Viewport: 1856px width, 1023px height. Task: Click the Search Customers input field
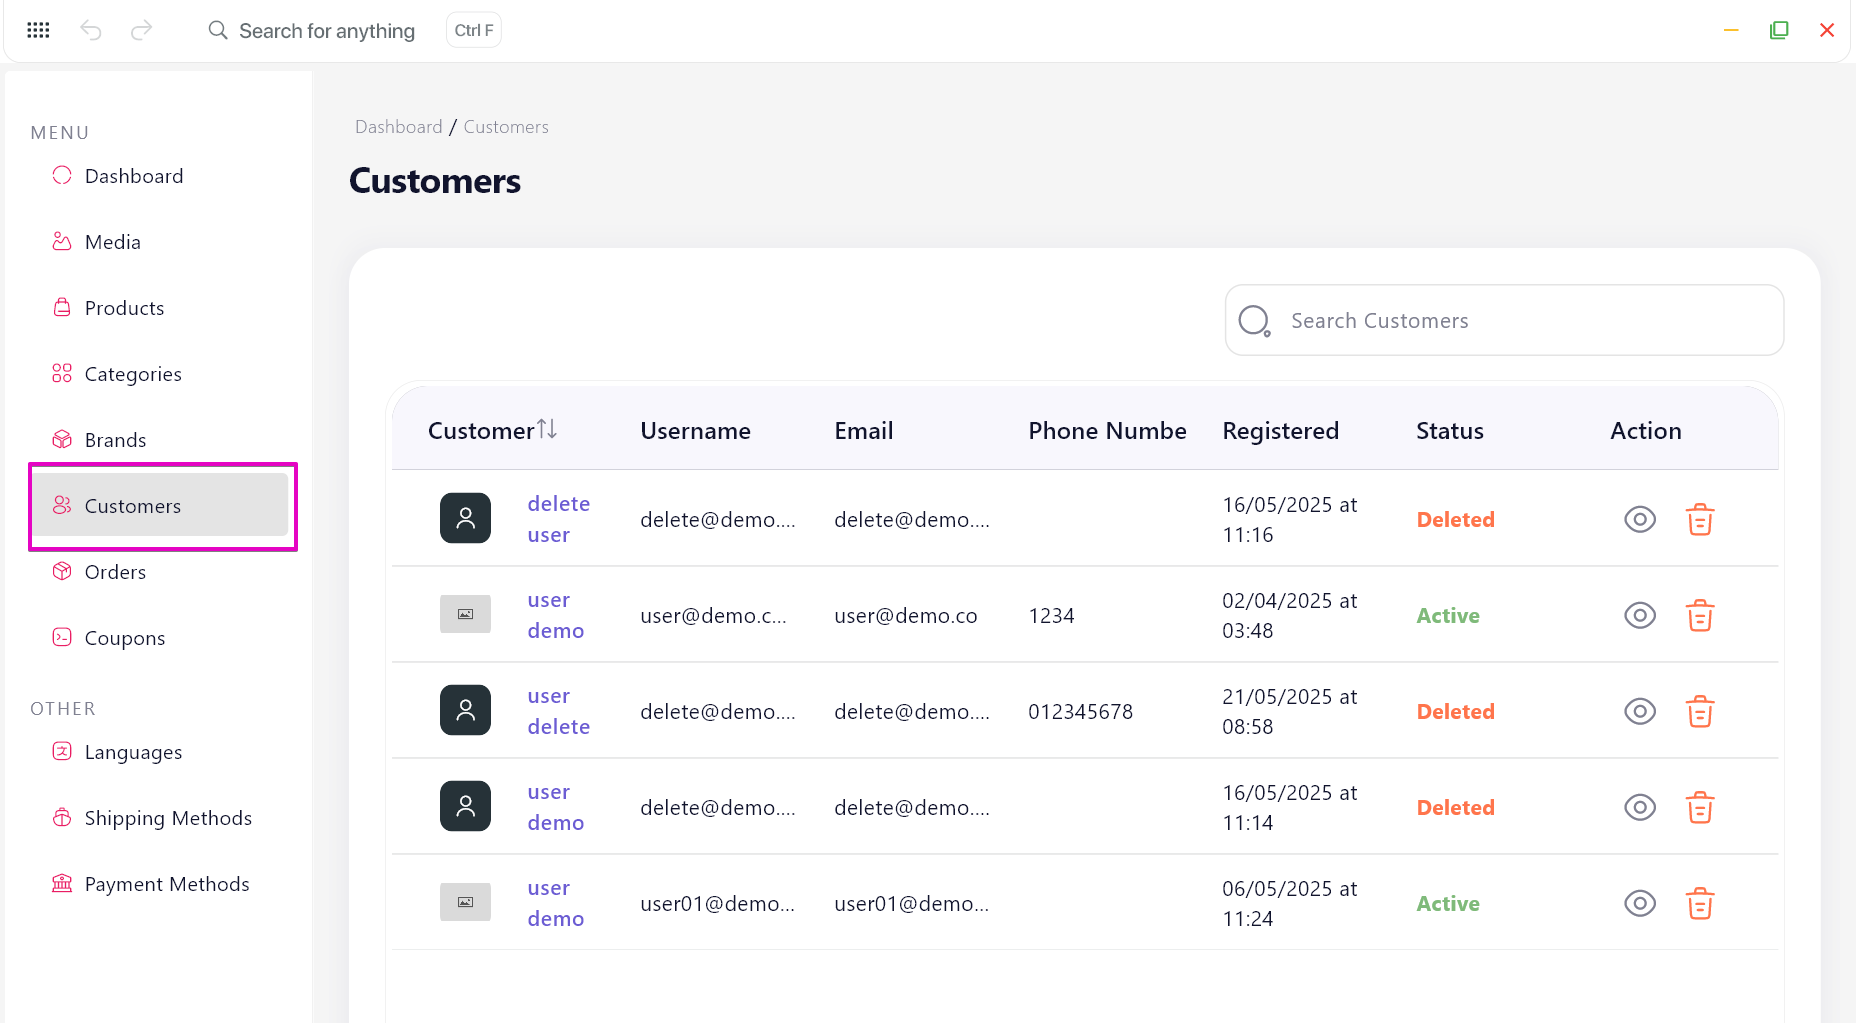(1504, 320)
